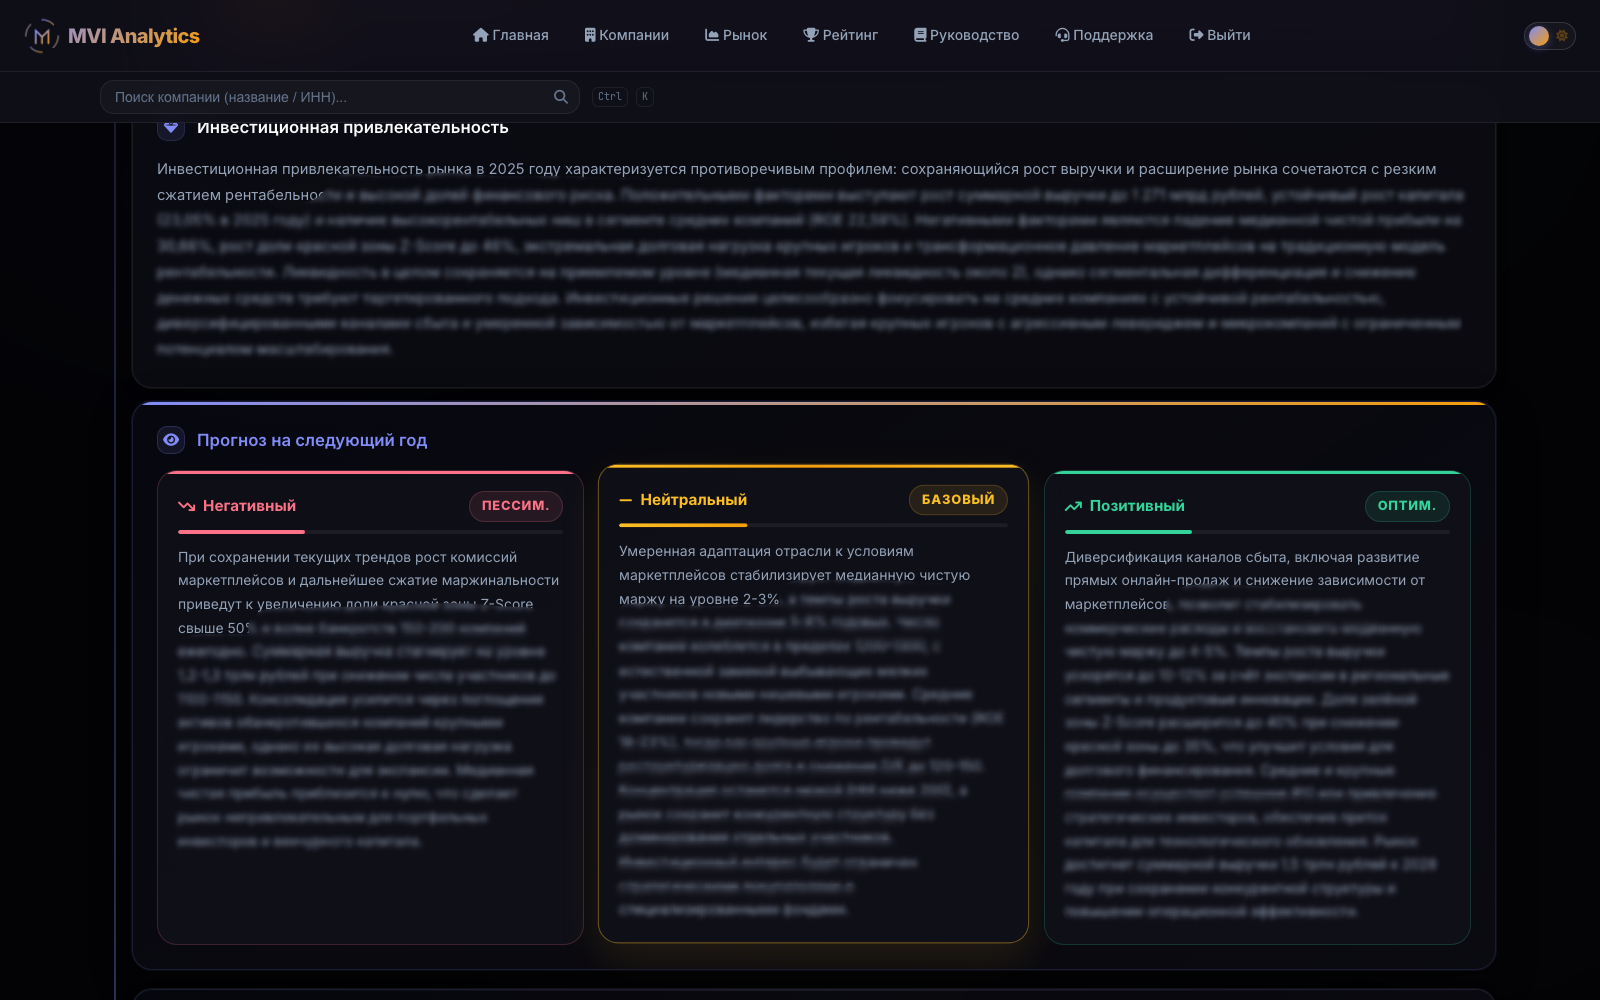The width and height of the screenshot is (1600, 1000).
Task: Click the БАЗОВЫЙ badge
Action: 958,500
